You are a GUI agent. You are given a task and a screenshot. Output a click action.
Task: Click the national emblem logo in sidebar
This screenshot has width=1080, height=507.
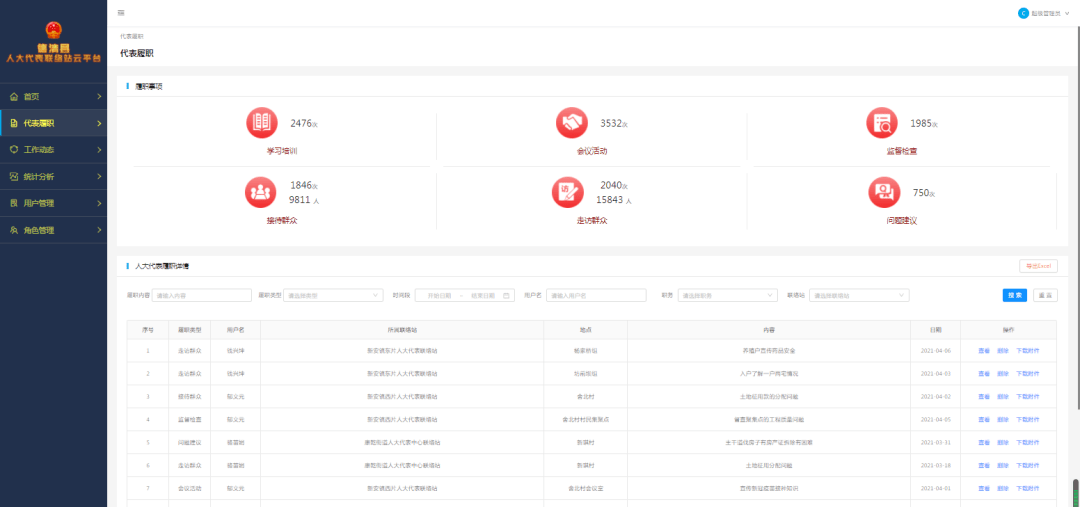pyautogui.click(x=53, y=30)
